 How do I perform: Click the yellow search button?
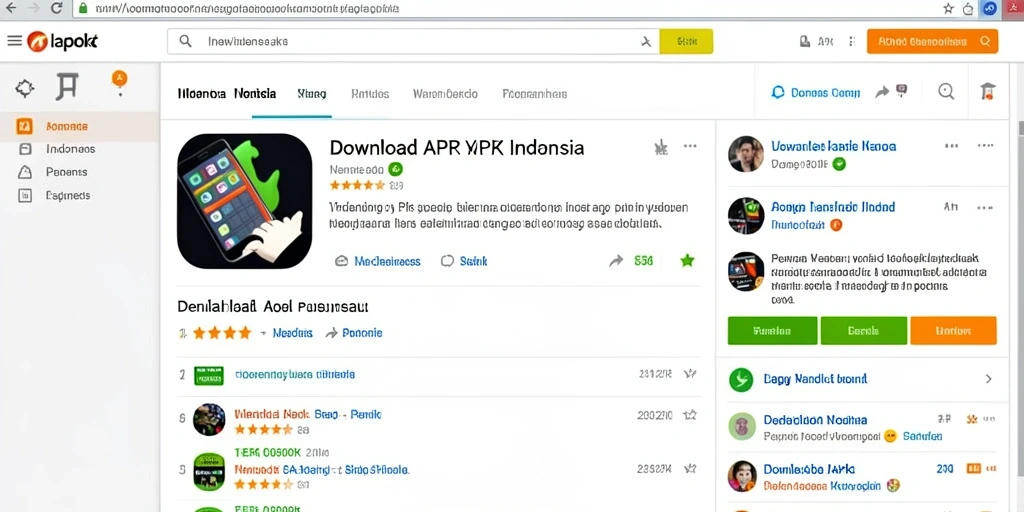pyautogui.click(x=686, y=41)
